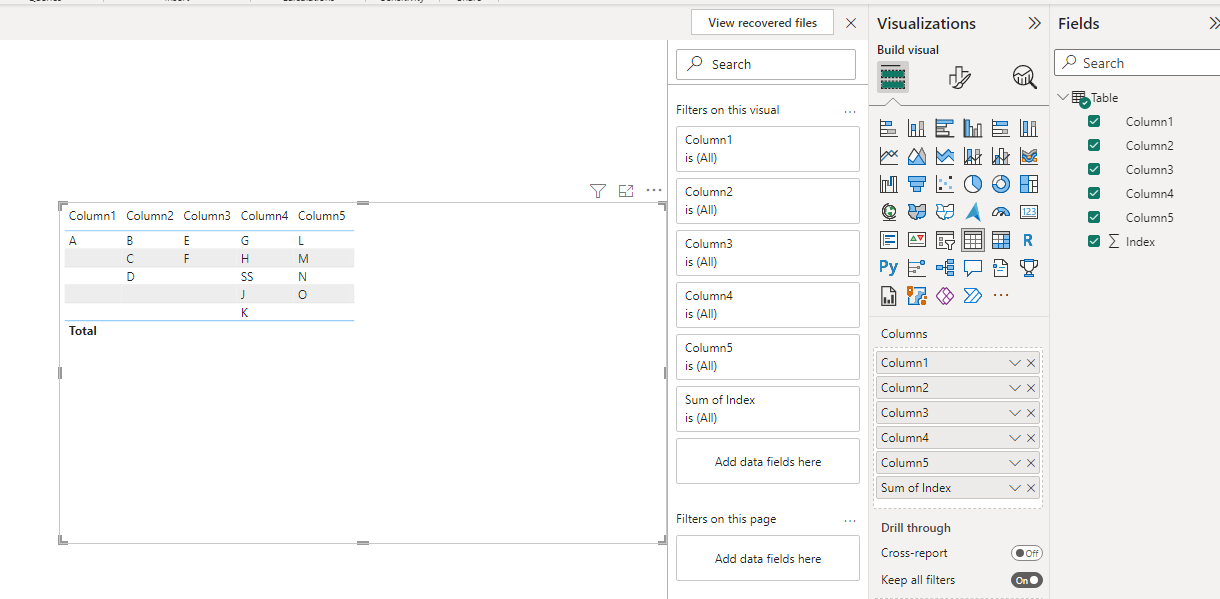The height and width of the screenshot is (599, 1220).
Task: Uncheck the Column5 field checkbox
Action: 1094,217
